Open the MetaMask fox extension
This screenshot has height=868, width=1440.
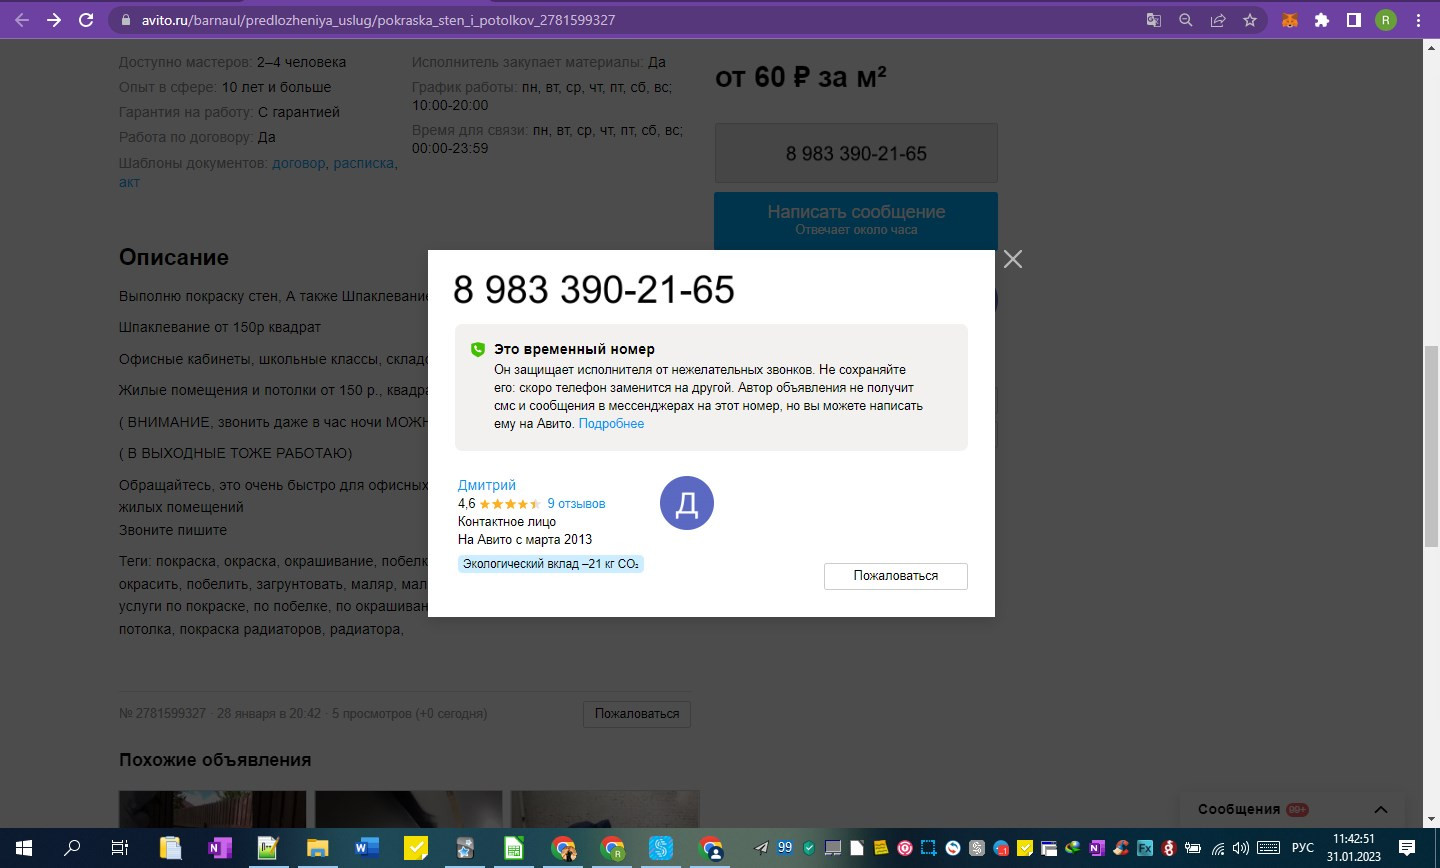click(x=1290, y=20)
